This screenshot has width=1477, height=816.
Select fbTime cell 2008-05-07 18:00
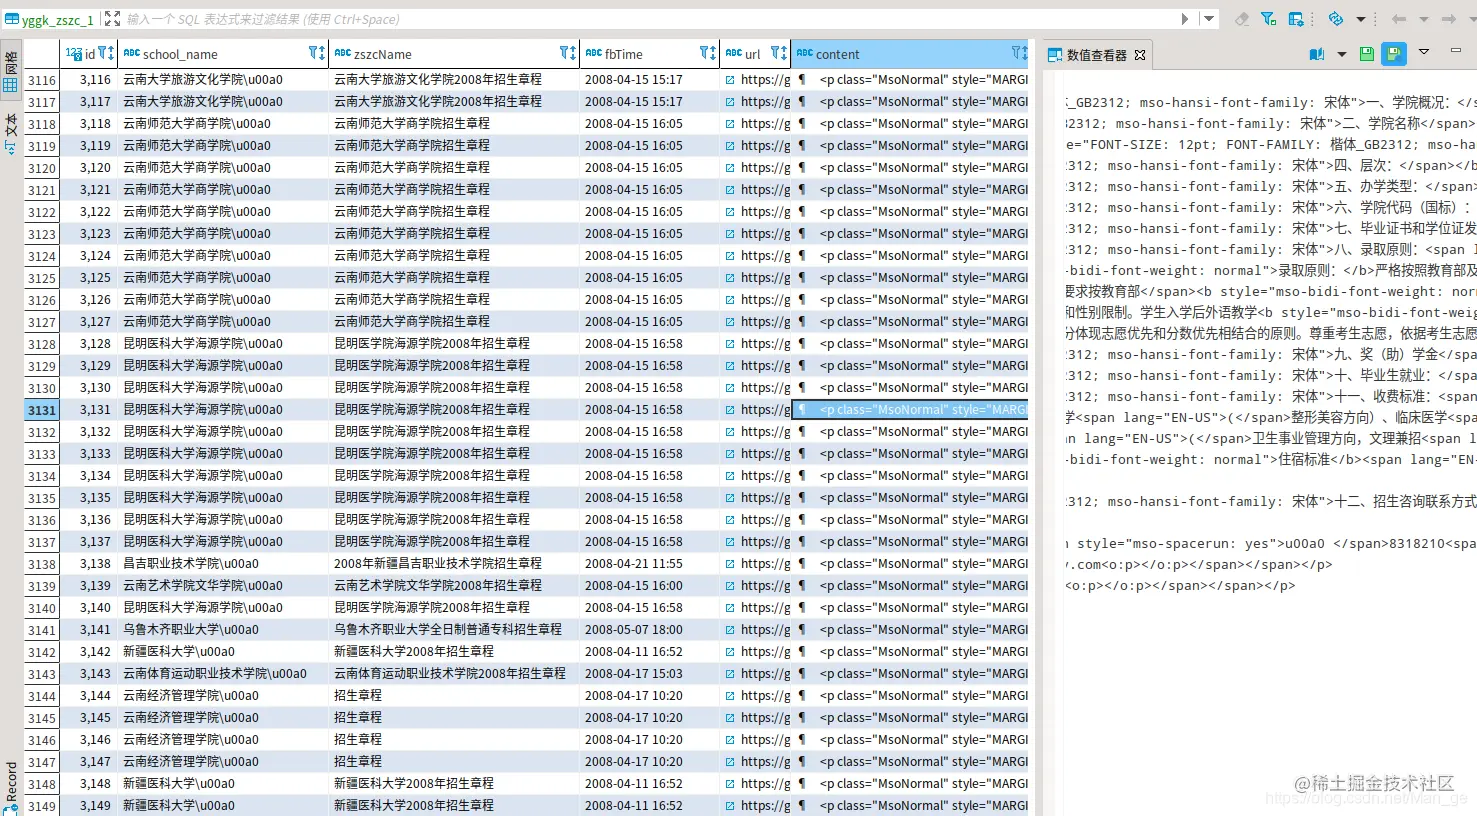point(650,630)
